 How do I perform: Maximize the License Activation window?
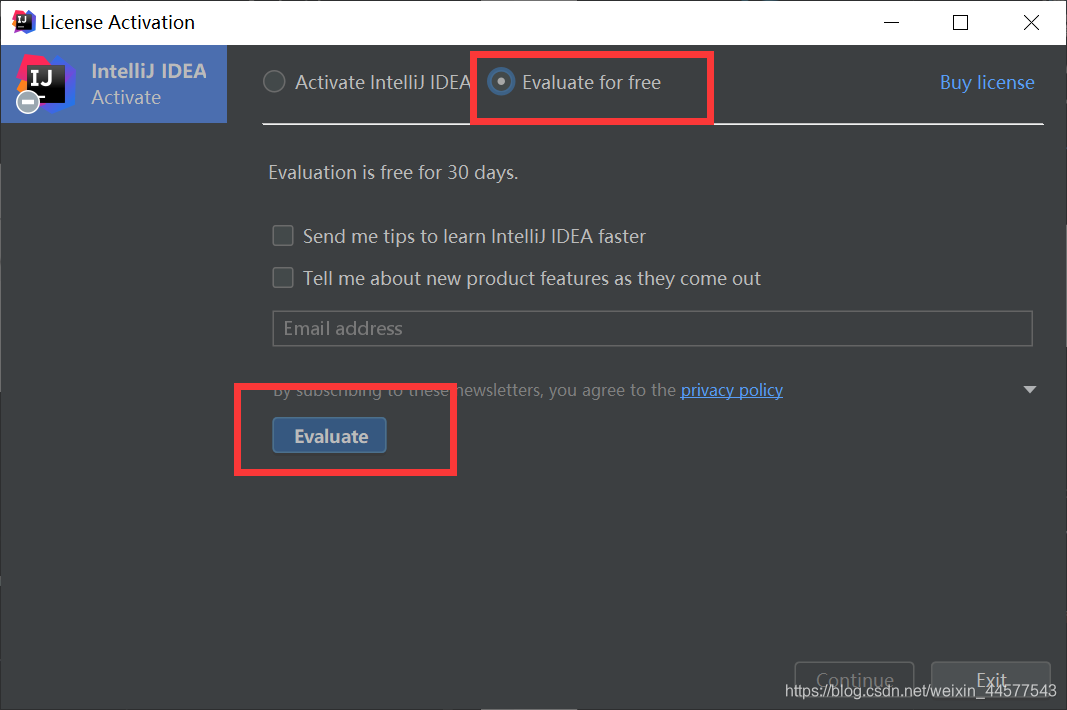tap(960, 22)
